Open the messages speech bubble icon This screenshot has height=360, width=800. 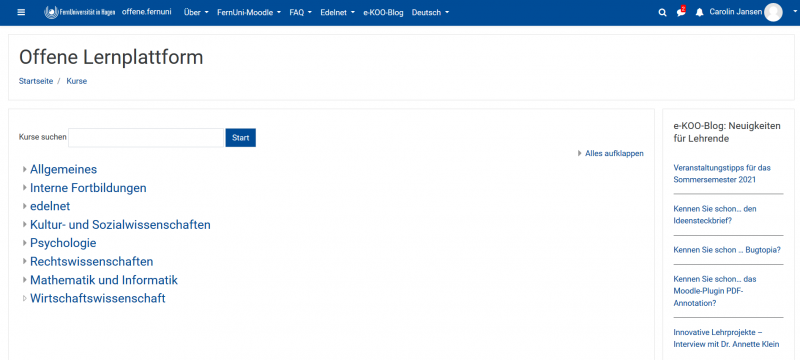(681, 12)
